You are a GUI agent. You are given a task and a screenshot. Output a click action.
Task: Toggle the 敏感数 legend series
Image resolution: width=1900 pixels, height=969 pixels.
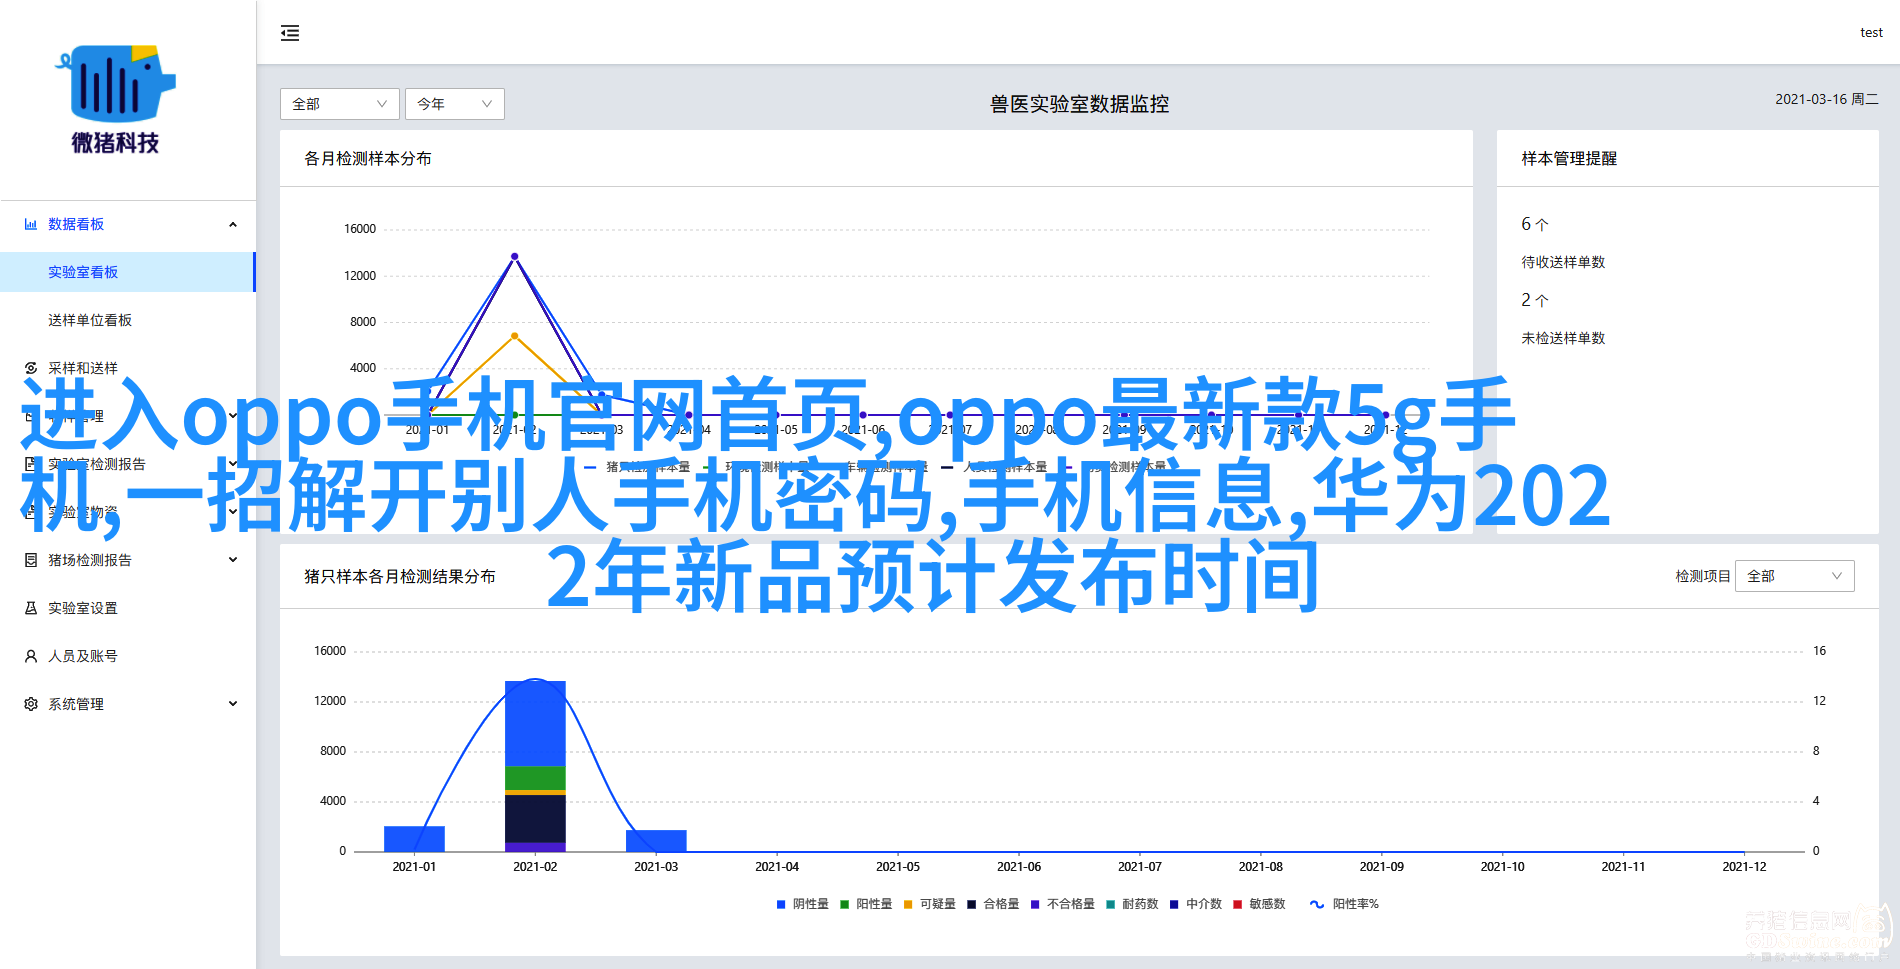(1259, 904)
